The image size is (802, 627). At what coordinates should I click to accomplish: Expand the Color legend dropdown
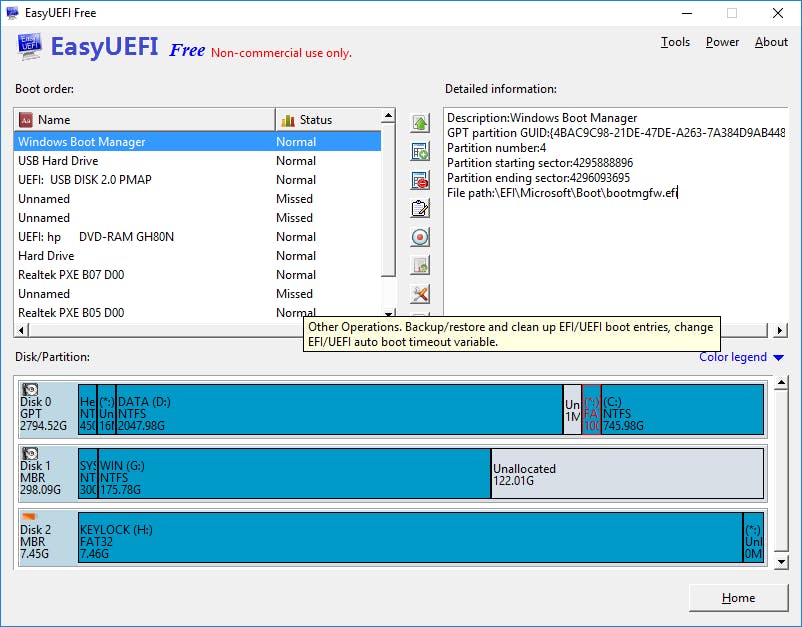click(741, 357)
